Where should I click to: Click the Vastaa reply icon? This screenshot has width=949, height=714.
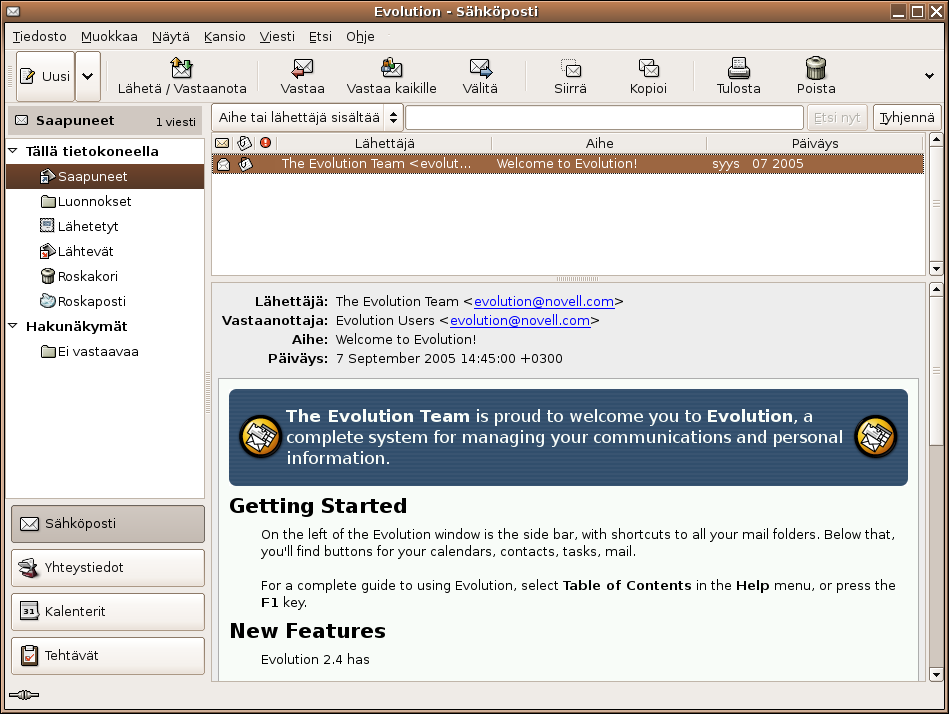pos(302,68)
